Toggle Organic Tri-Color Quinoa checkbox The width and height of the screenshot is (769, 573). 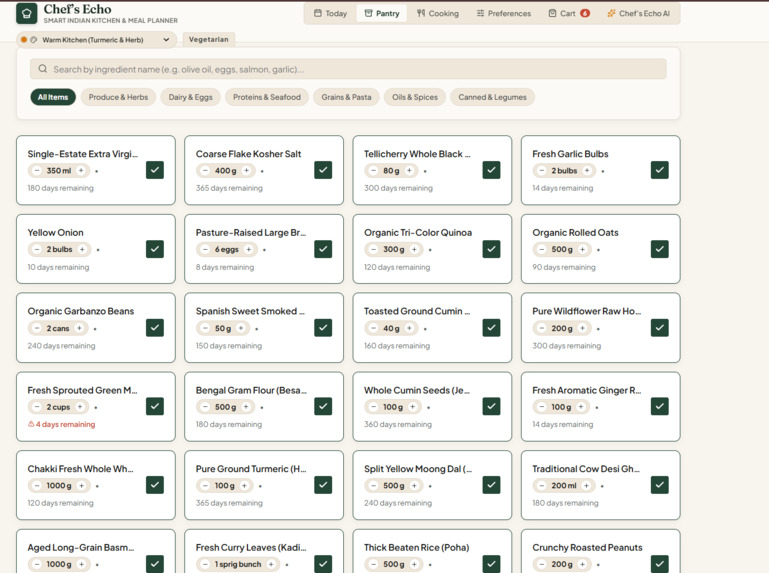(491, 249)
